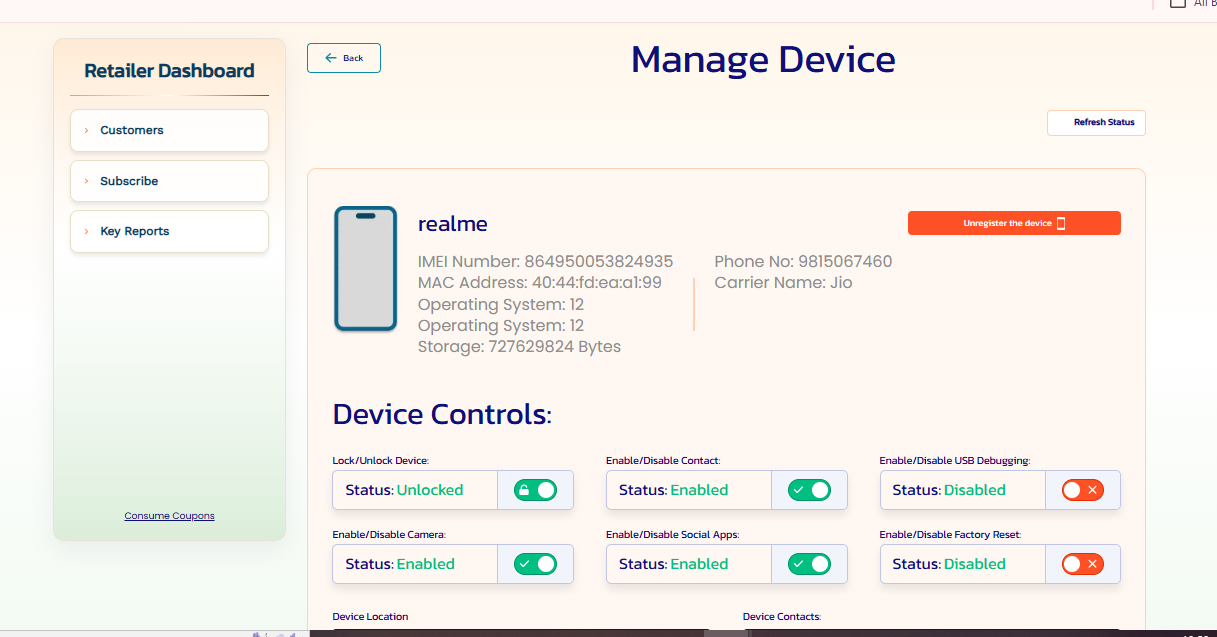Click Camera Status: Enabled text

(400, 564)
